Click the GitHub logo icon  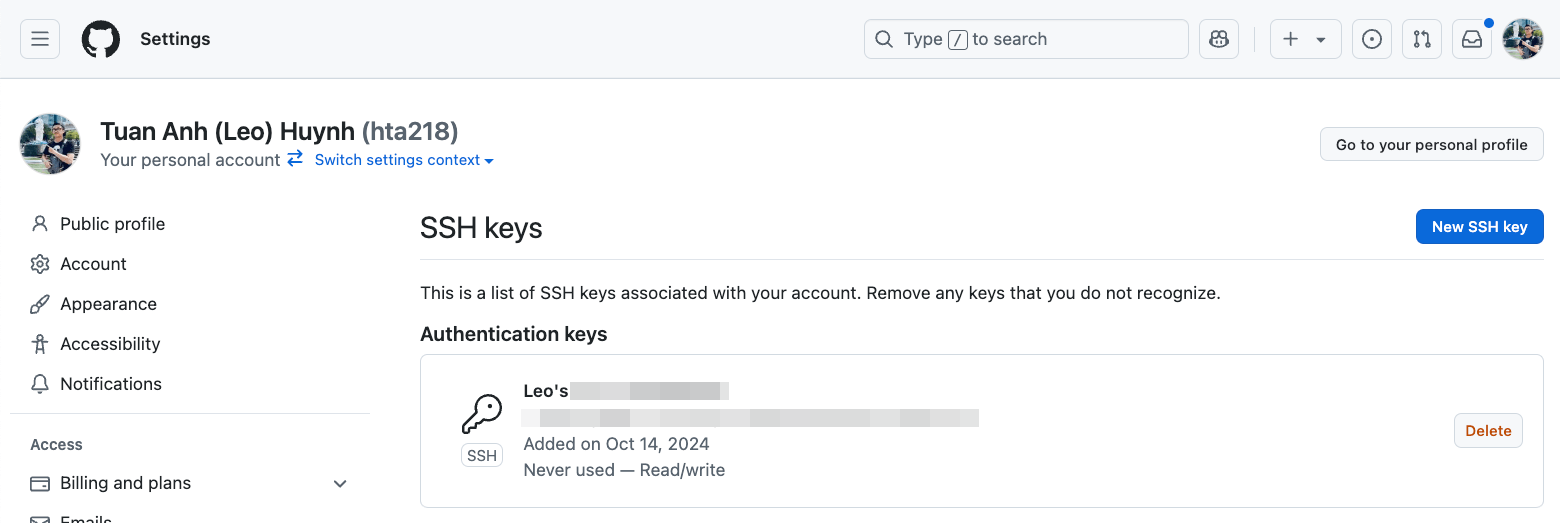(x=100, y=39)
